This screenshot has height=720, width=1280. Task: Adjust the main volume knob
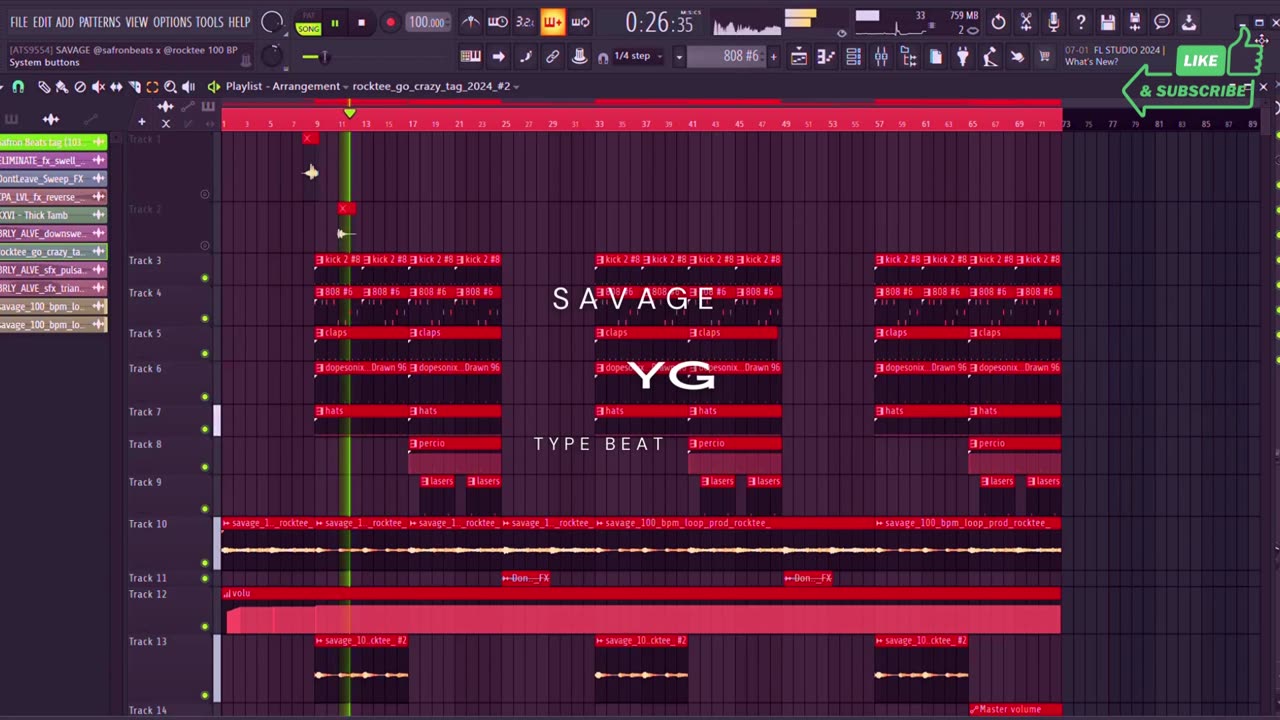click(271, 22)
